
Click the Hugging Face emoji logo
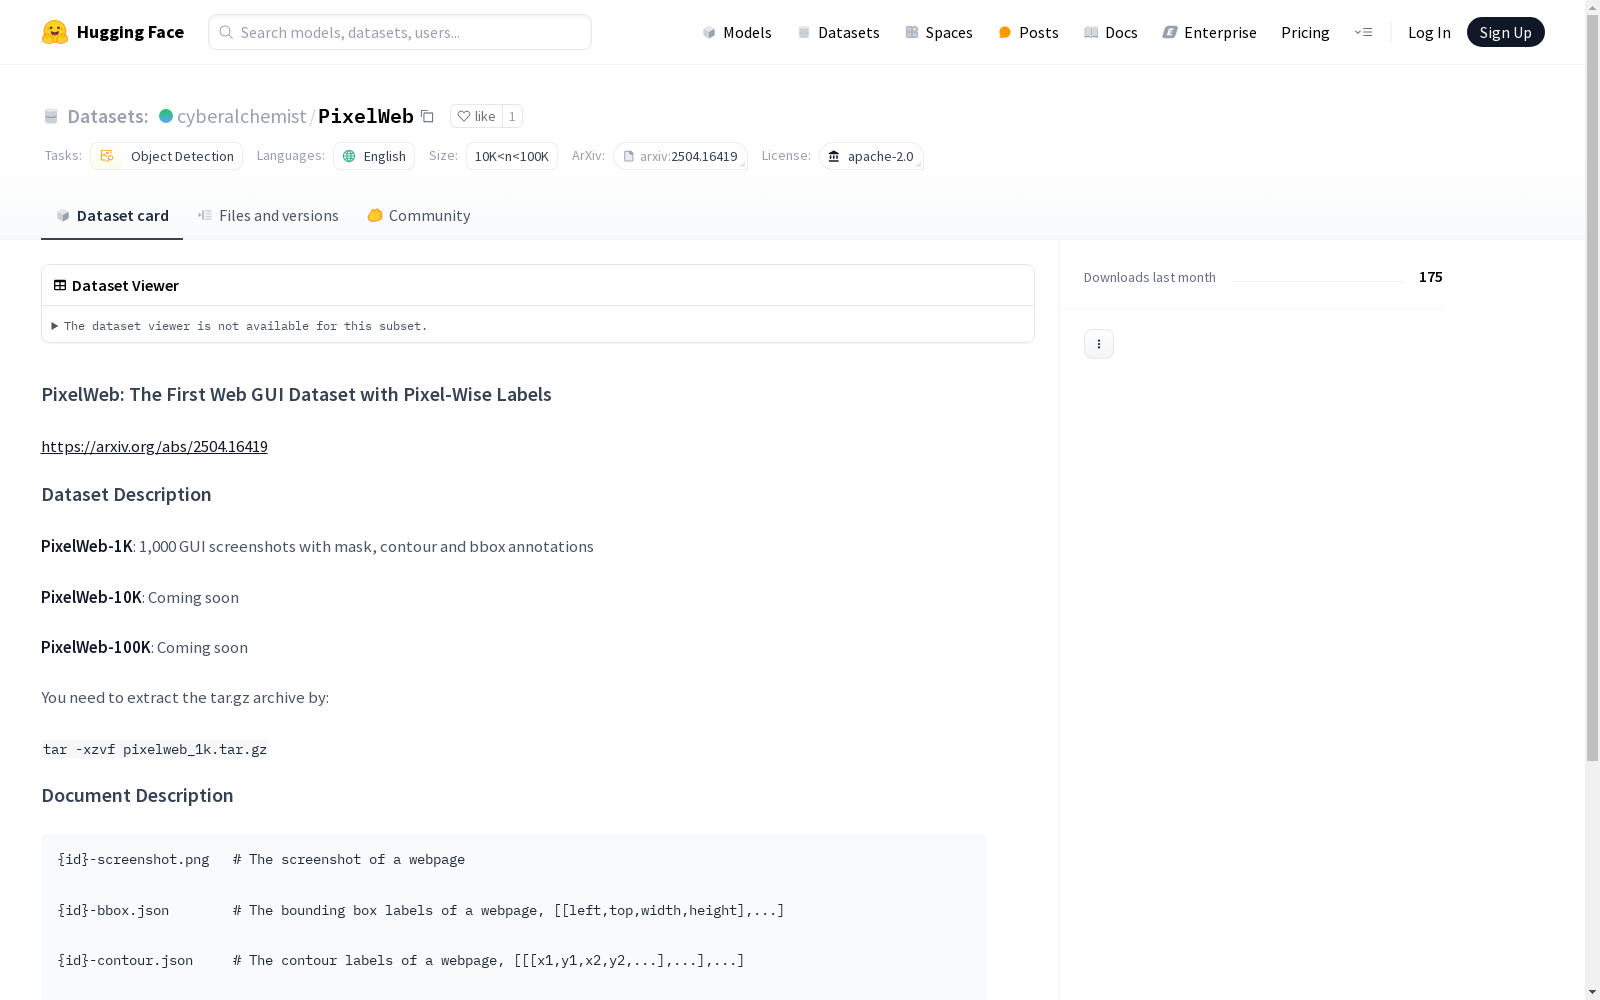[55, 32]
